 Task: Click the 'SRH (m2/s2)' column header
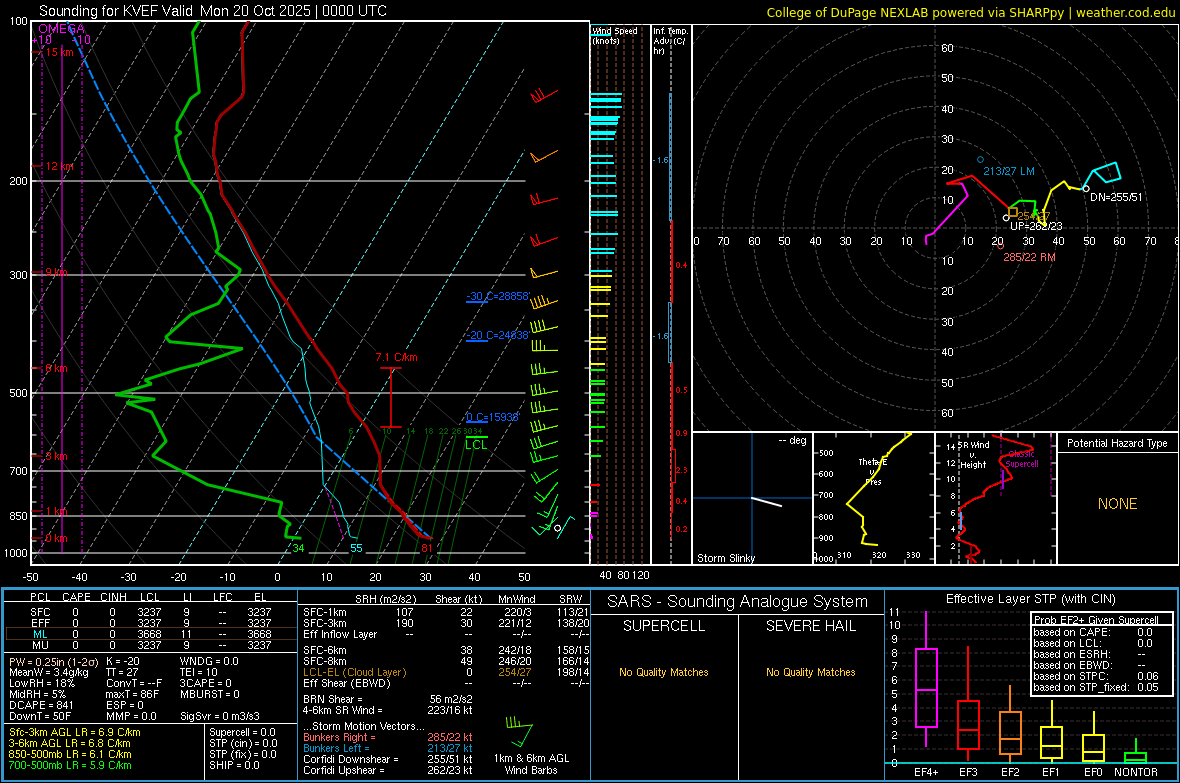(385, 599)
